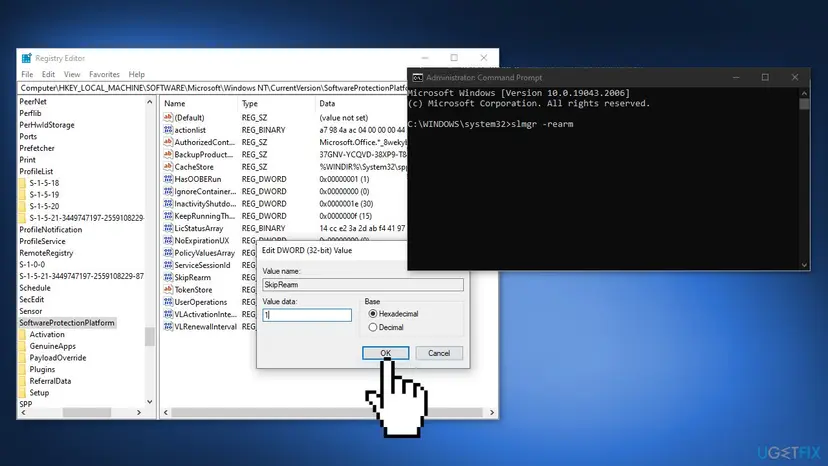Click the tree pane scroll up arrow
The width and height of the screenshot is (828, 466).
point(149,101)
